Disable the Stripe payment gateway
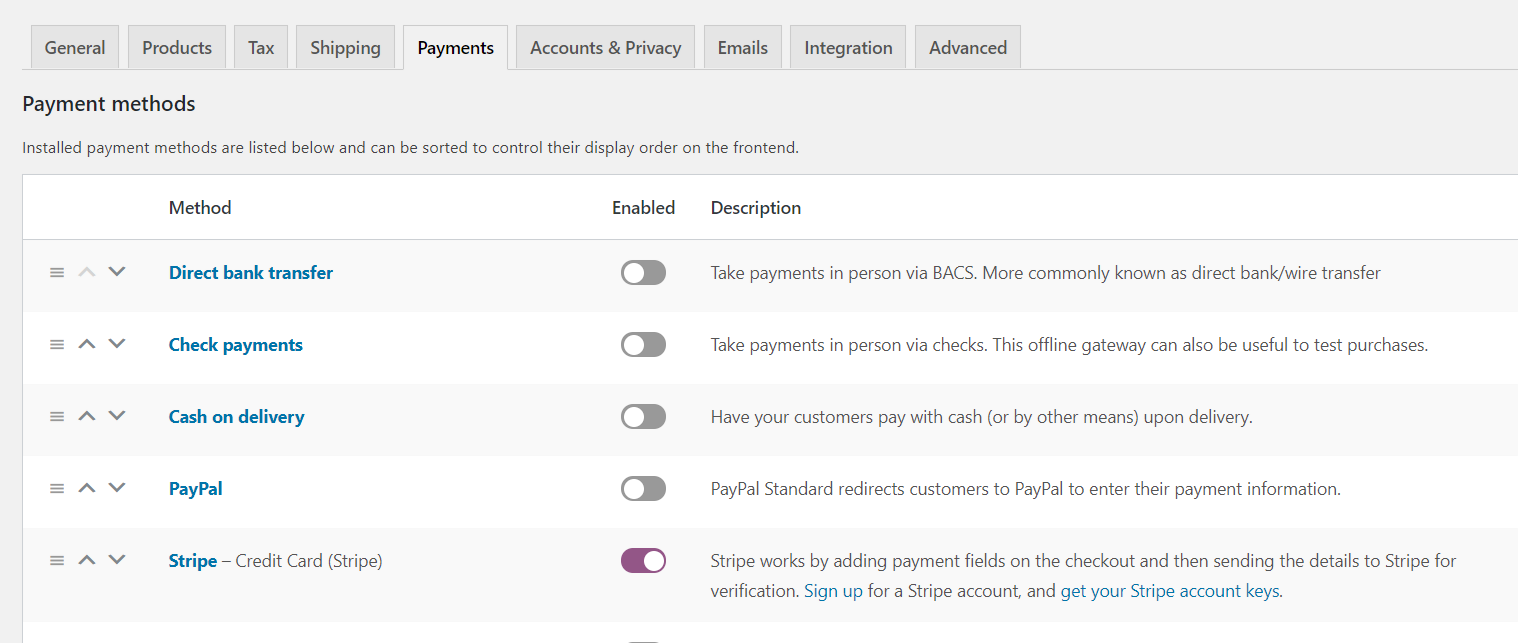Viewport: 1518px width, 643px height. [x=643, y=560]
